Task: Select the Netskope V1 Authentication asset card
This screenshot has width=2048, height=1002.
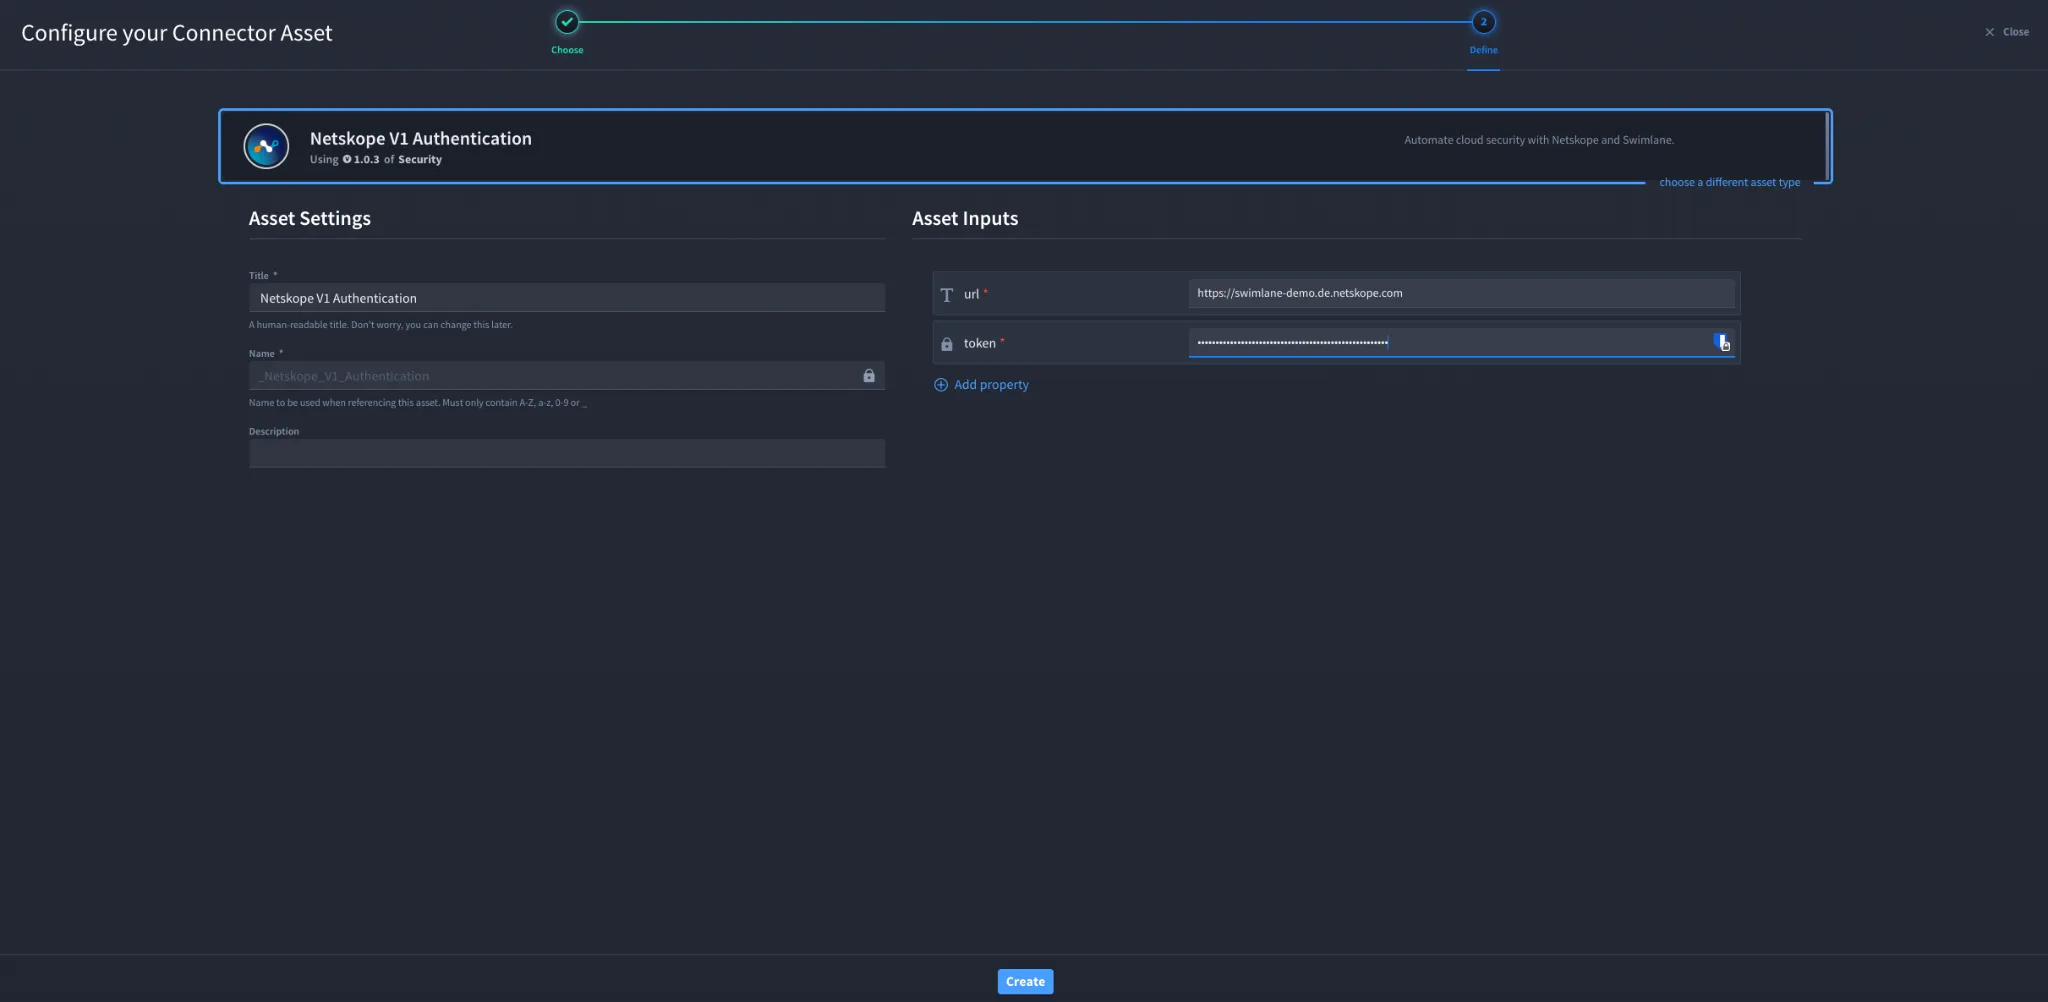Action: (1025, 146)
